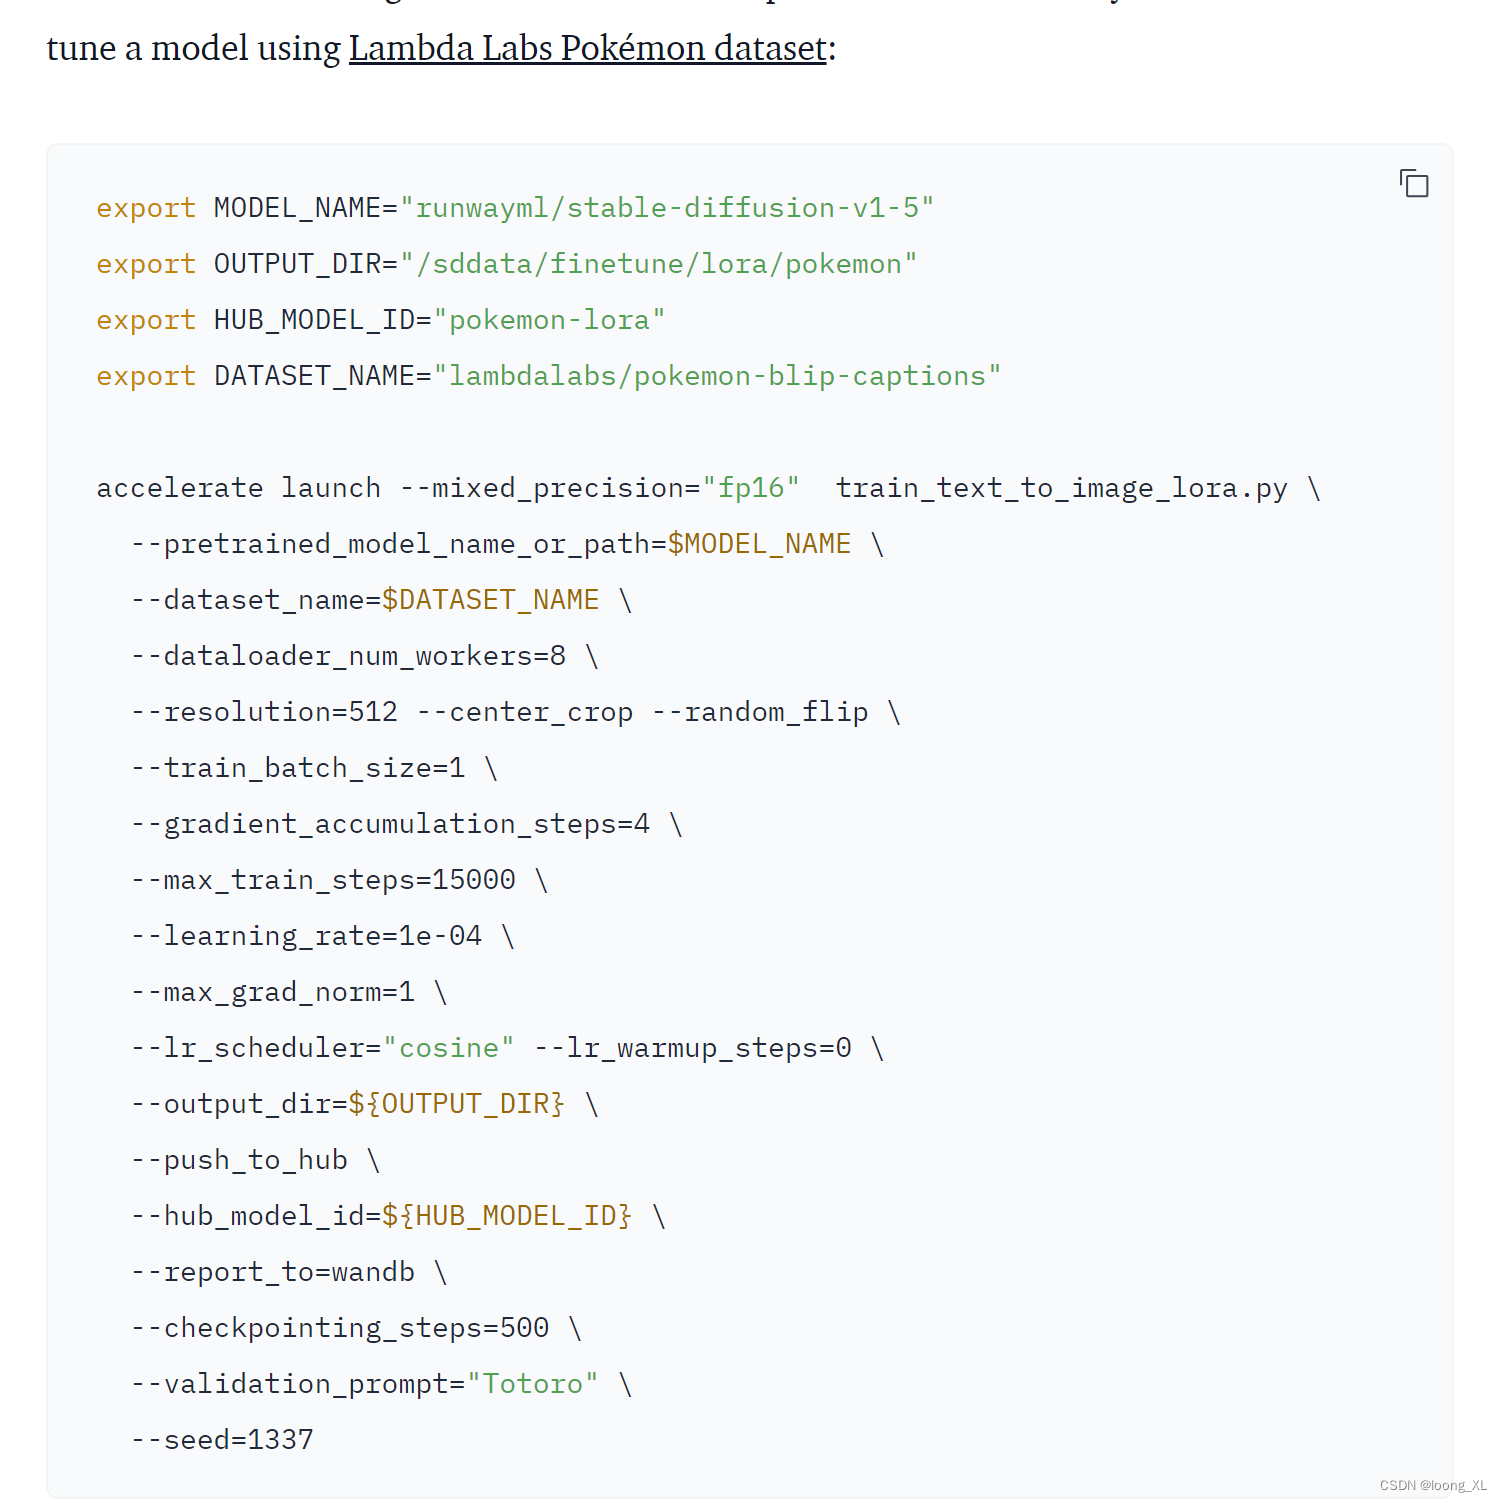The height and width of the screenshot is (1502, 1502).
Task: Copy the code block with the copy icon
Action: [1414, 184]
